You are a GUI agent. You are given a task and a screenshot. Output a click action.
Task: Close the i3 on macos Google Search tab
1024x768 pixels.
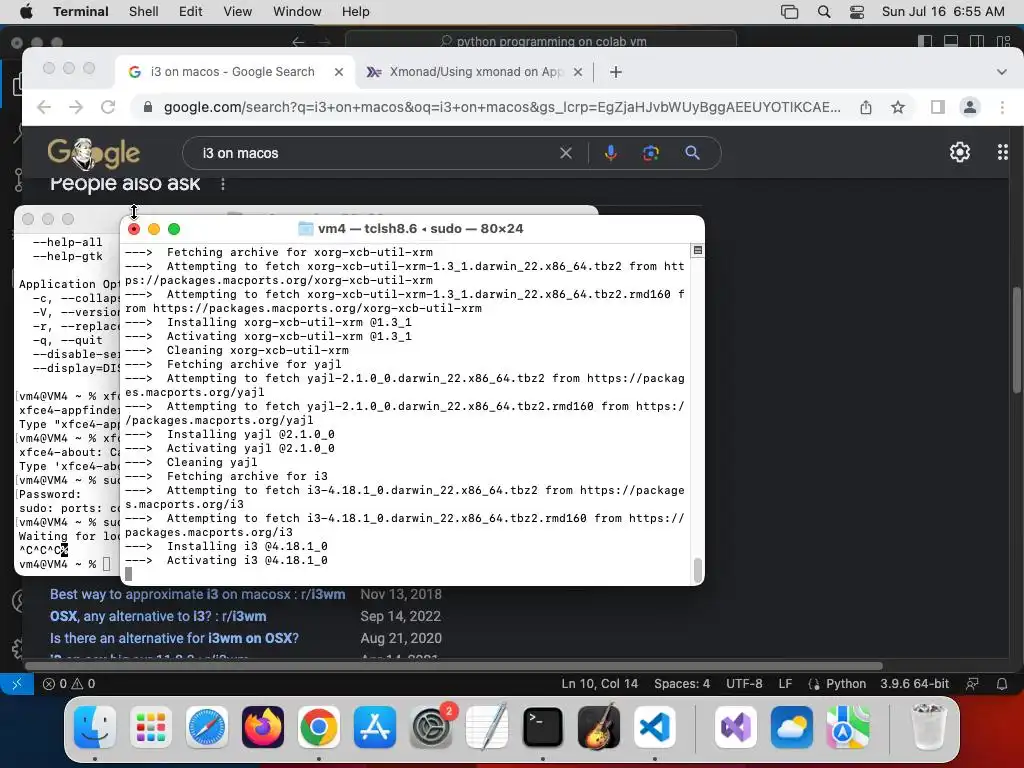339,72
